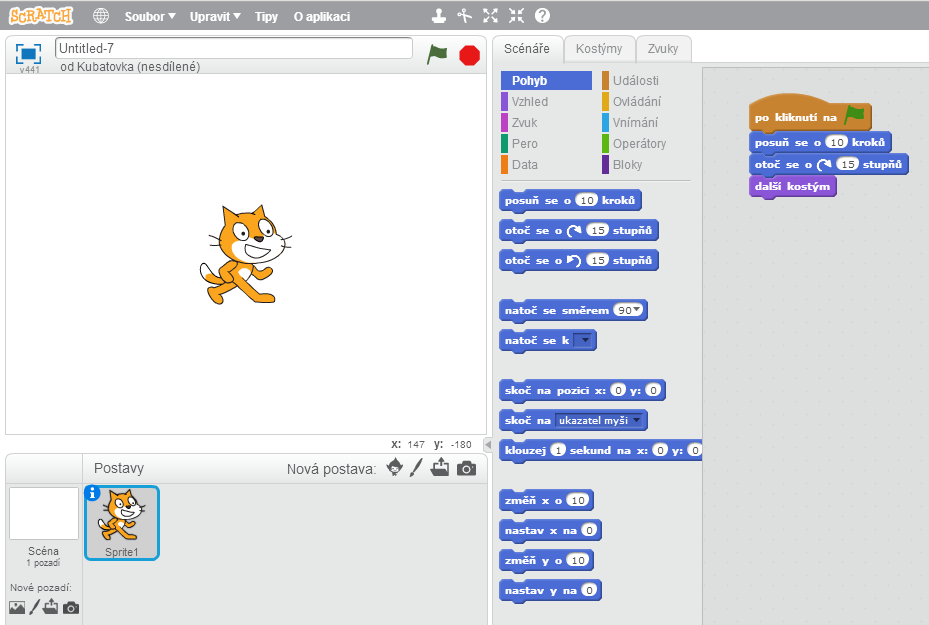The width and height of the screenshot is (929, 625).
Task: Select the duplicate stamp tool
Action: coord(438,16)
